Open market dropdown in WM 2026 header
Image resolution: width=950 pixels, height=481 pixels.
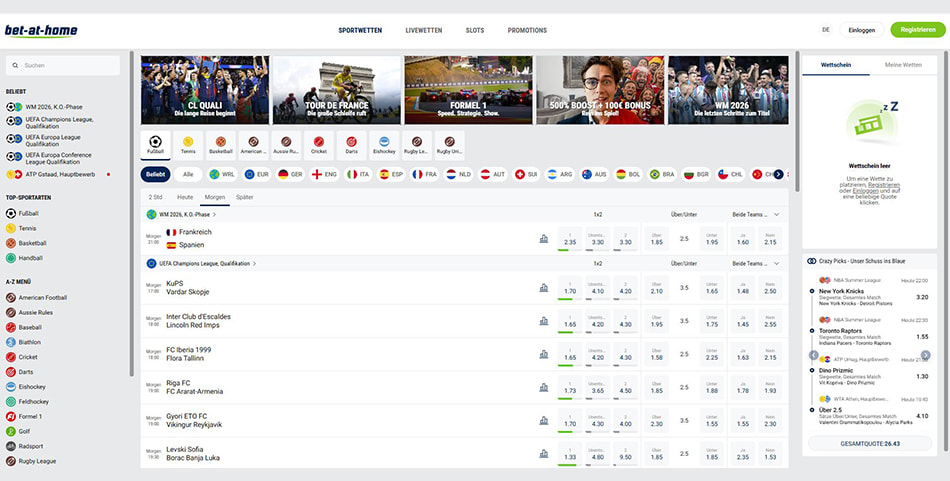(x=777, y=214)
